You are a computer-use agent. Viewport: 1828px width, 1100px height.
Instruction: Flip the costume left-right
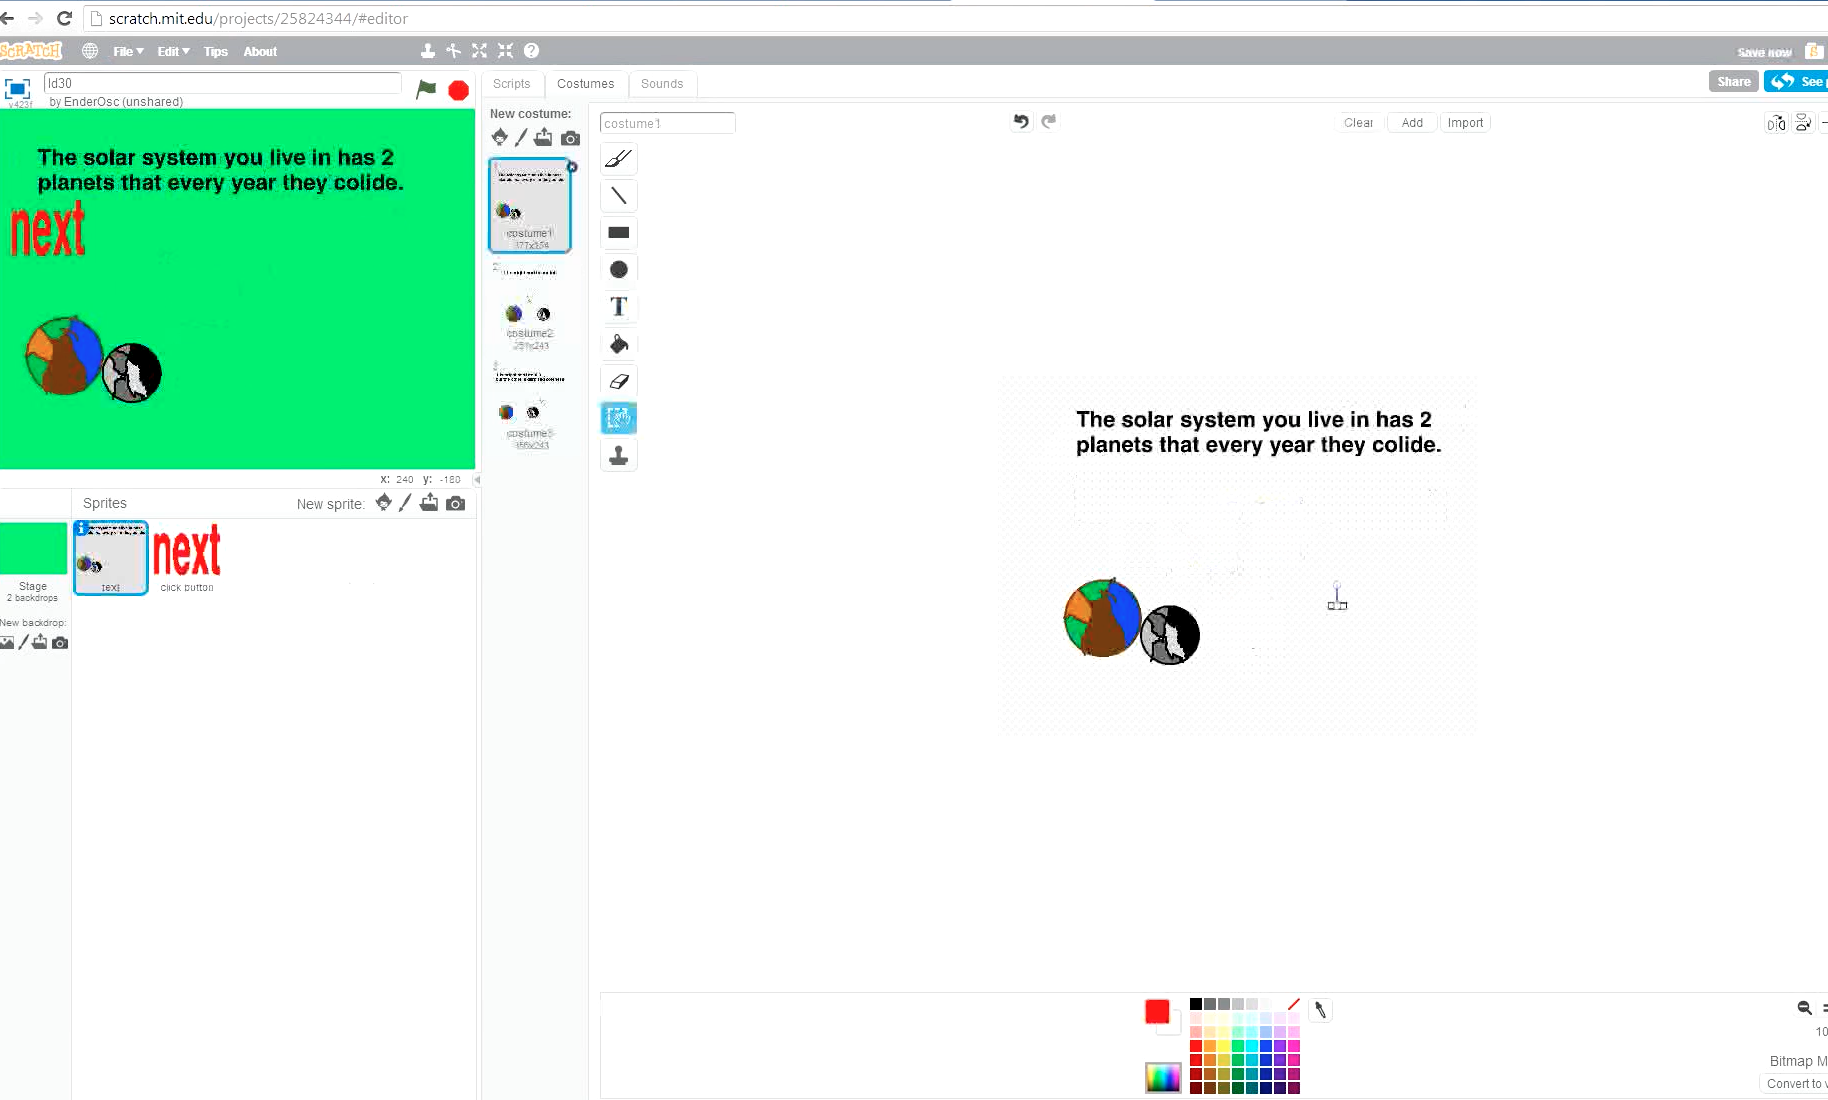pos(1776,123)
